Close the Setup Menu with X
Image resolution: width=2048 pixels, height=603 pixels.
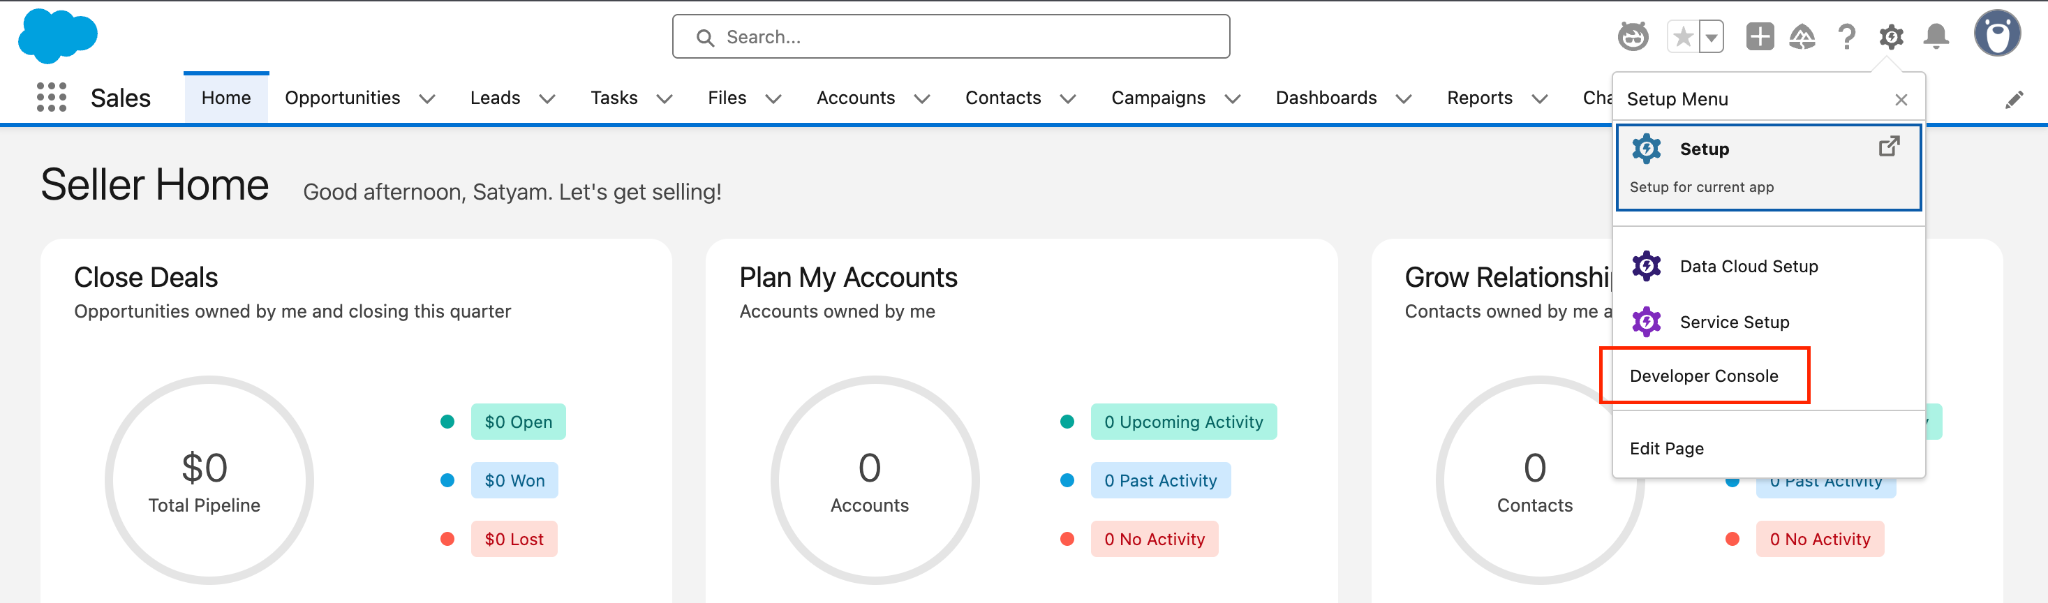click(1901, 99)
